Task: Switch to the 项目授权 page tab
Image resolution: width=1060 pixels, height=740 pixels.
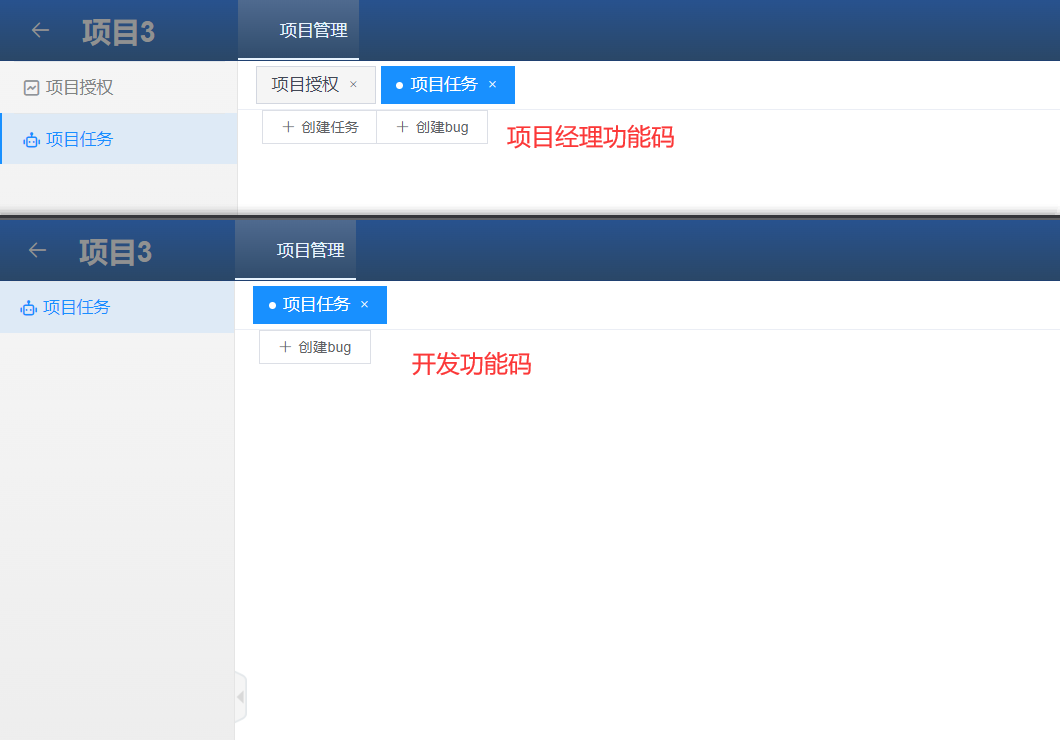Action: 305,85
